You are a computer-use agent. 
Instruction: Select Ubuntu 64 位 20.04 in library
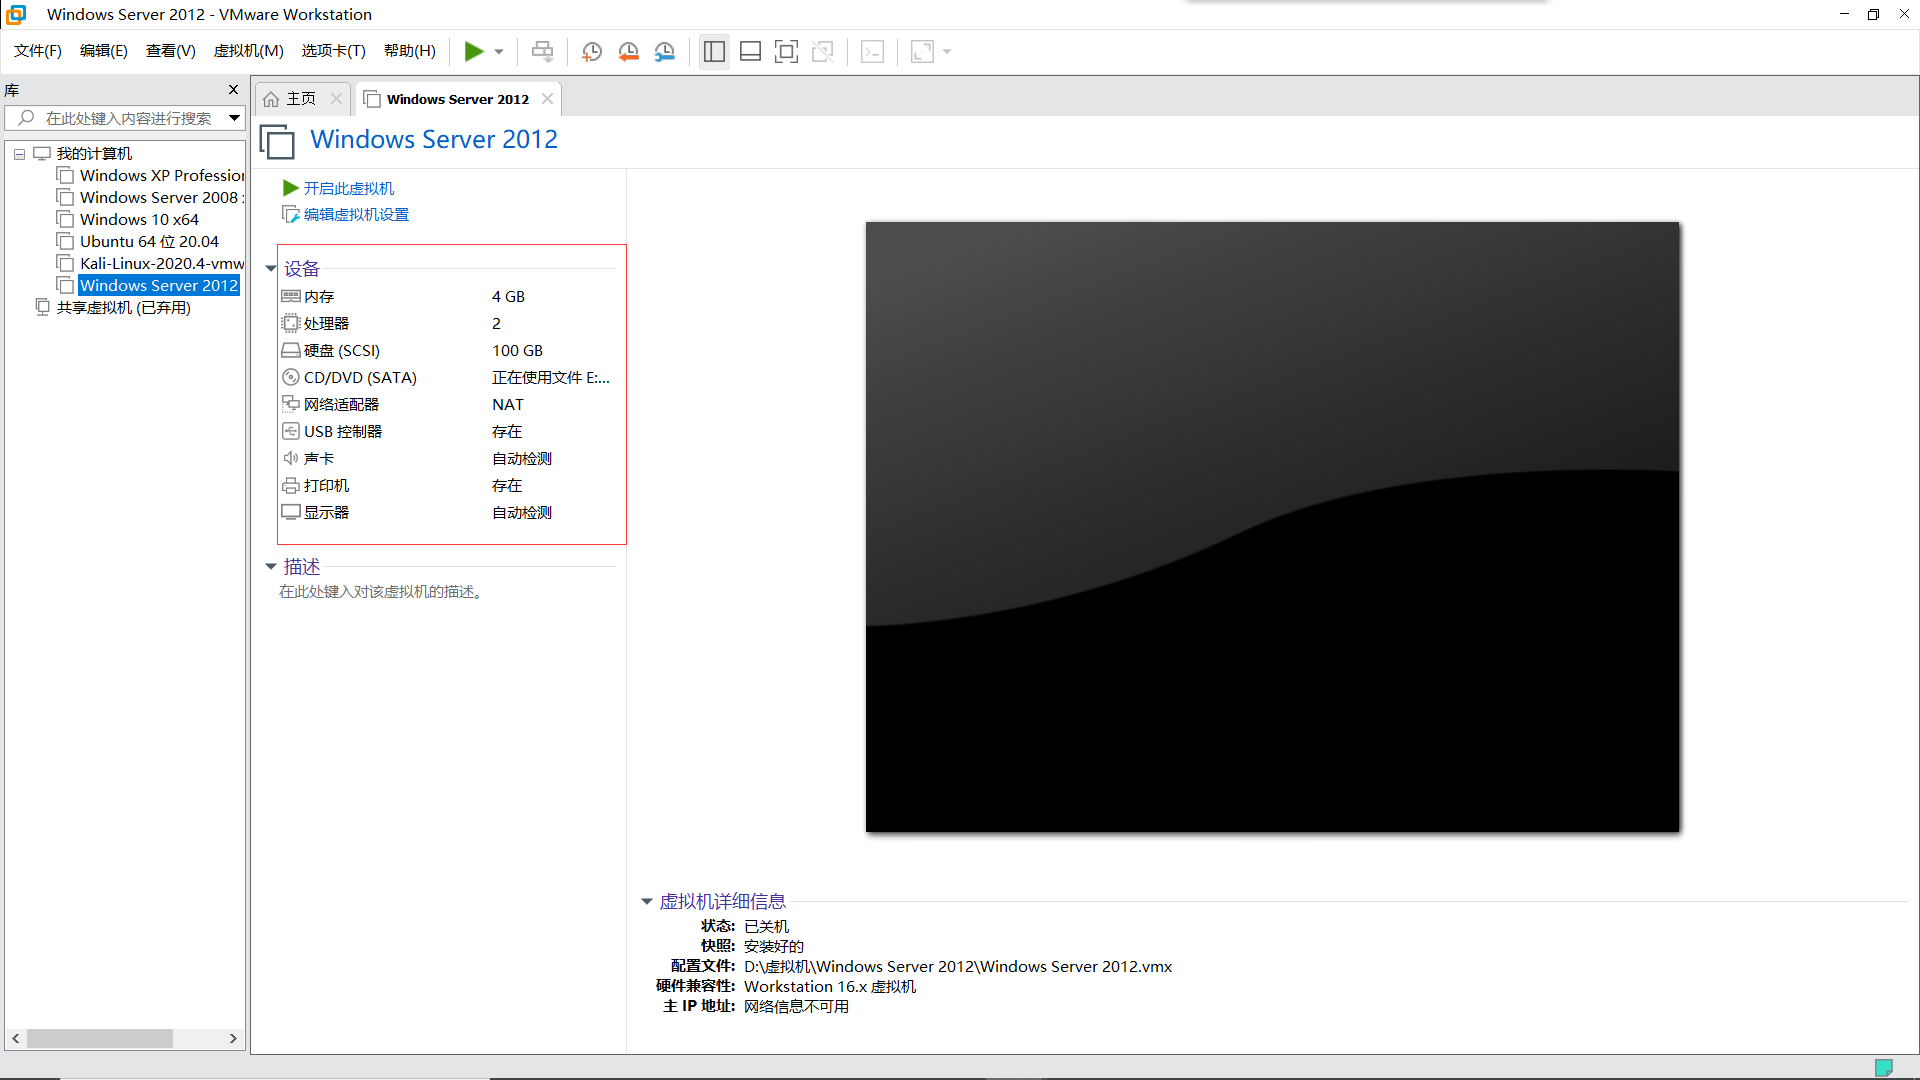pos(138,241)
